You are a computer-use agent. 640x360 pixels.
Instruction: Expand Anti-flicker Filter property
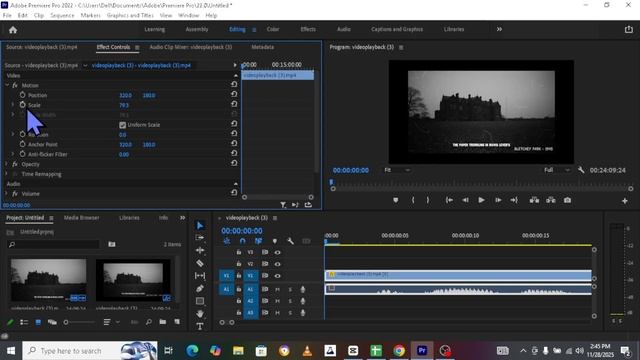pos(13,154)
